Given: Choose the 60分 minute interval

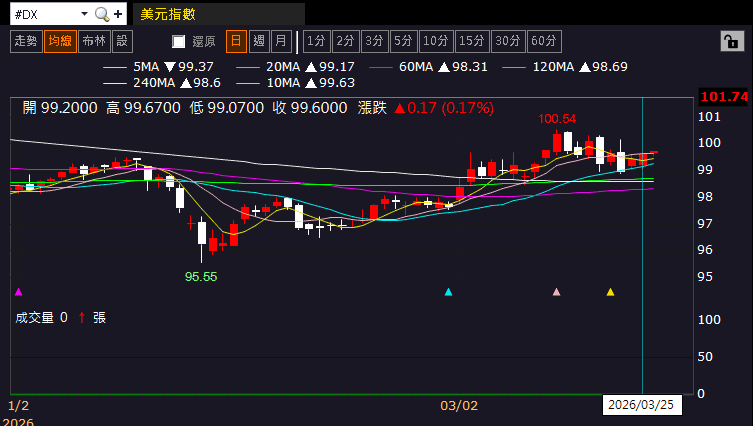Looking at the screenshot, I should [544, 41].
